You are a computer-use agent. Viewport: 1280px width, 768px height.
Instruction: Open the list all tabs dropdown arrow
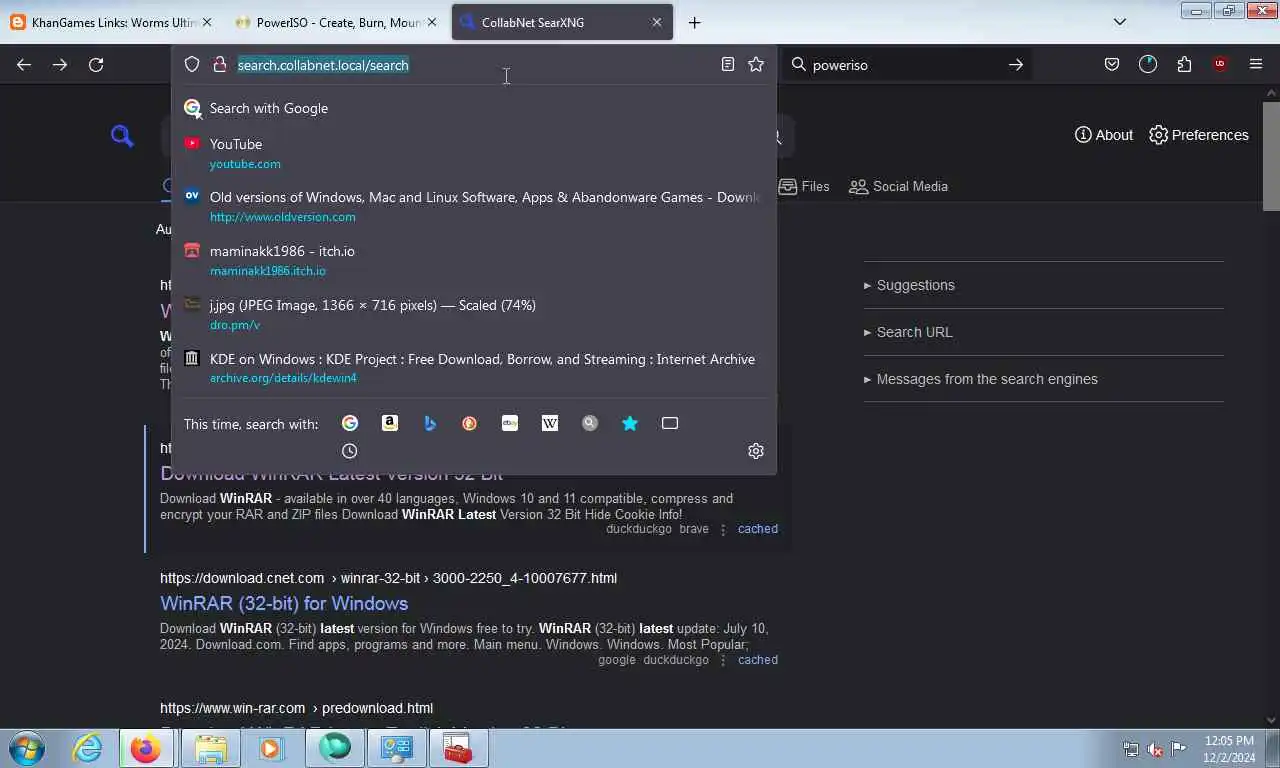(1120, 22)
